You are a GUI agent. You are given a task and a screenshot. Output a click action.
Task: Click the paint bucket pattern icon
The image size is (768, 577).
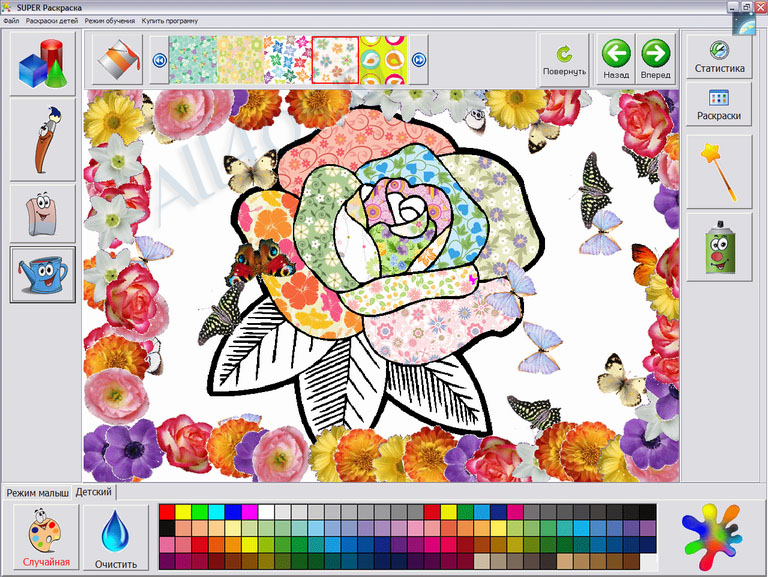click(117, 60)
